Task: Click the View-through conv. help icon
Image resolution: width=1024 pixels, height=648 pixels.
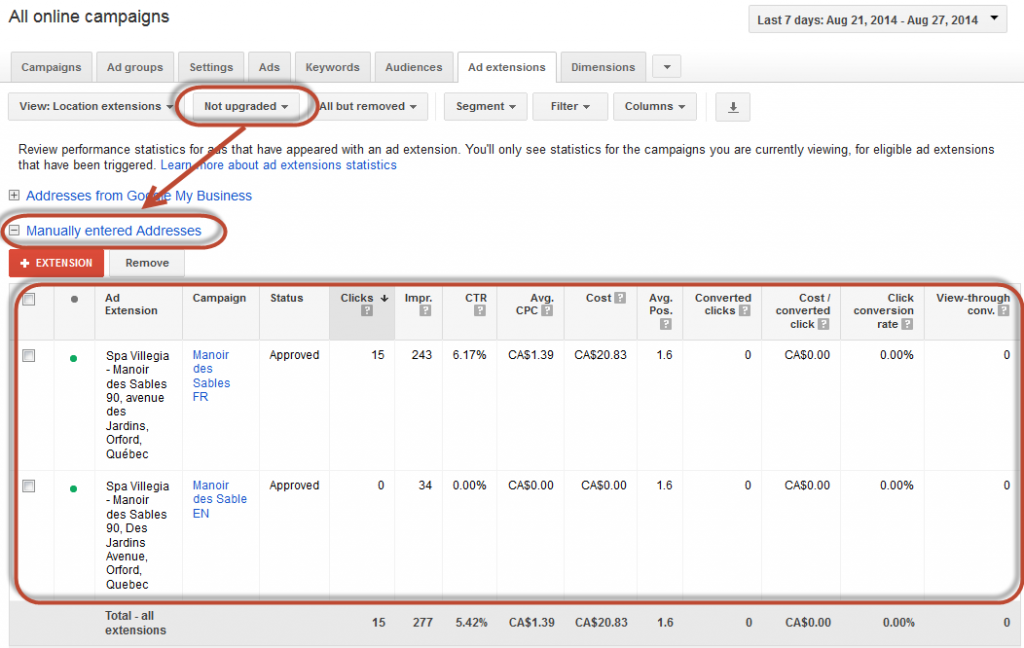Action: click(x=1003, y=311)
